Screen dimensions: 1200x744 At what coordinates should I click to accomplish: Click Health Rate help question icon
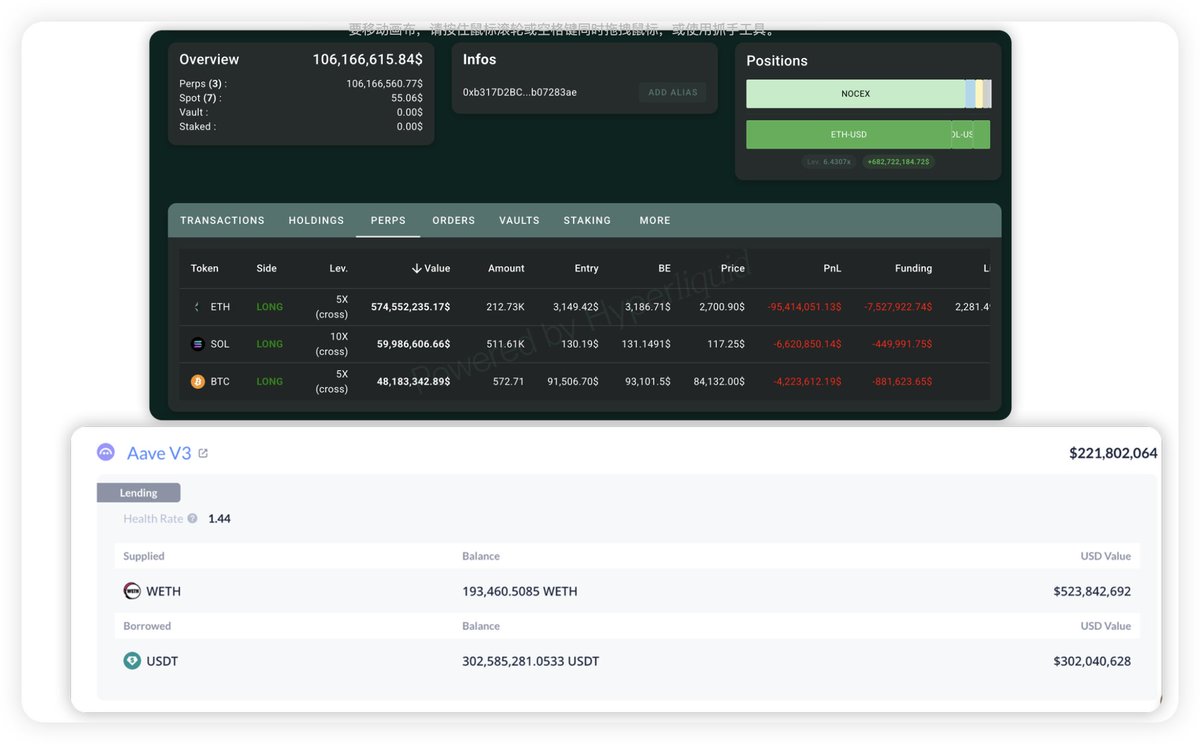pos(193,519)
